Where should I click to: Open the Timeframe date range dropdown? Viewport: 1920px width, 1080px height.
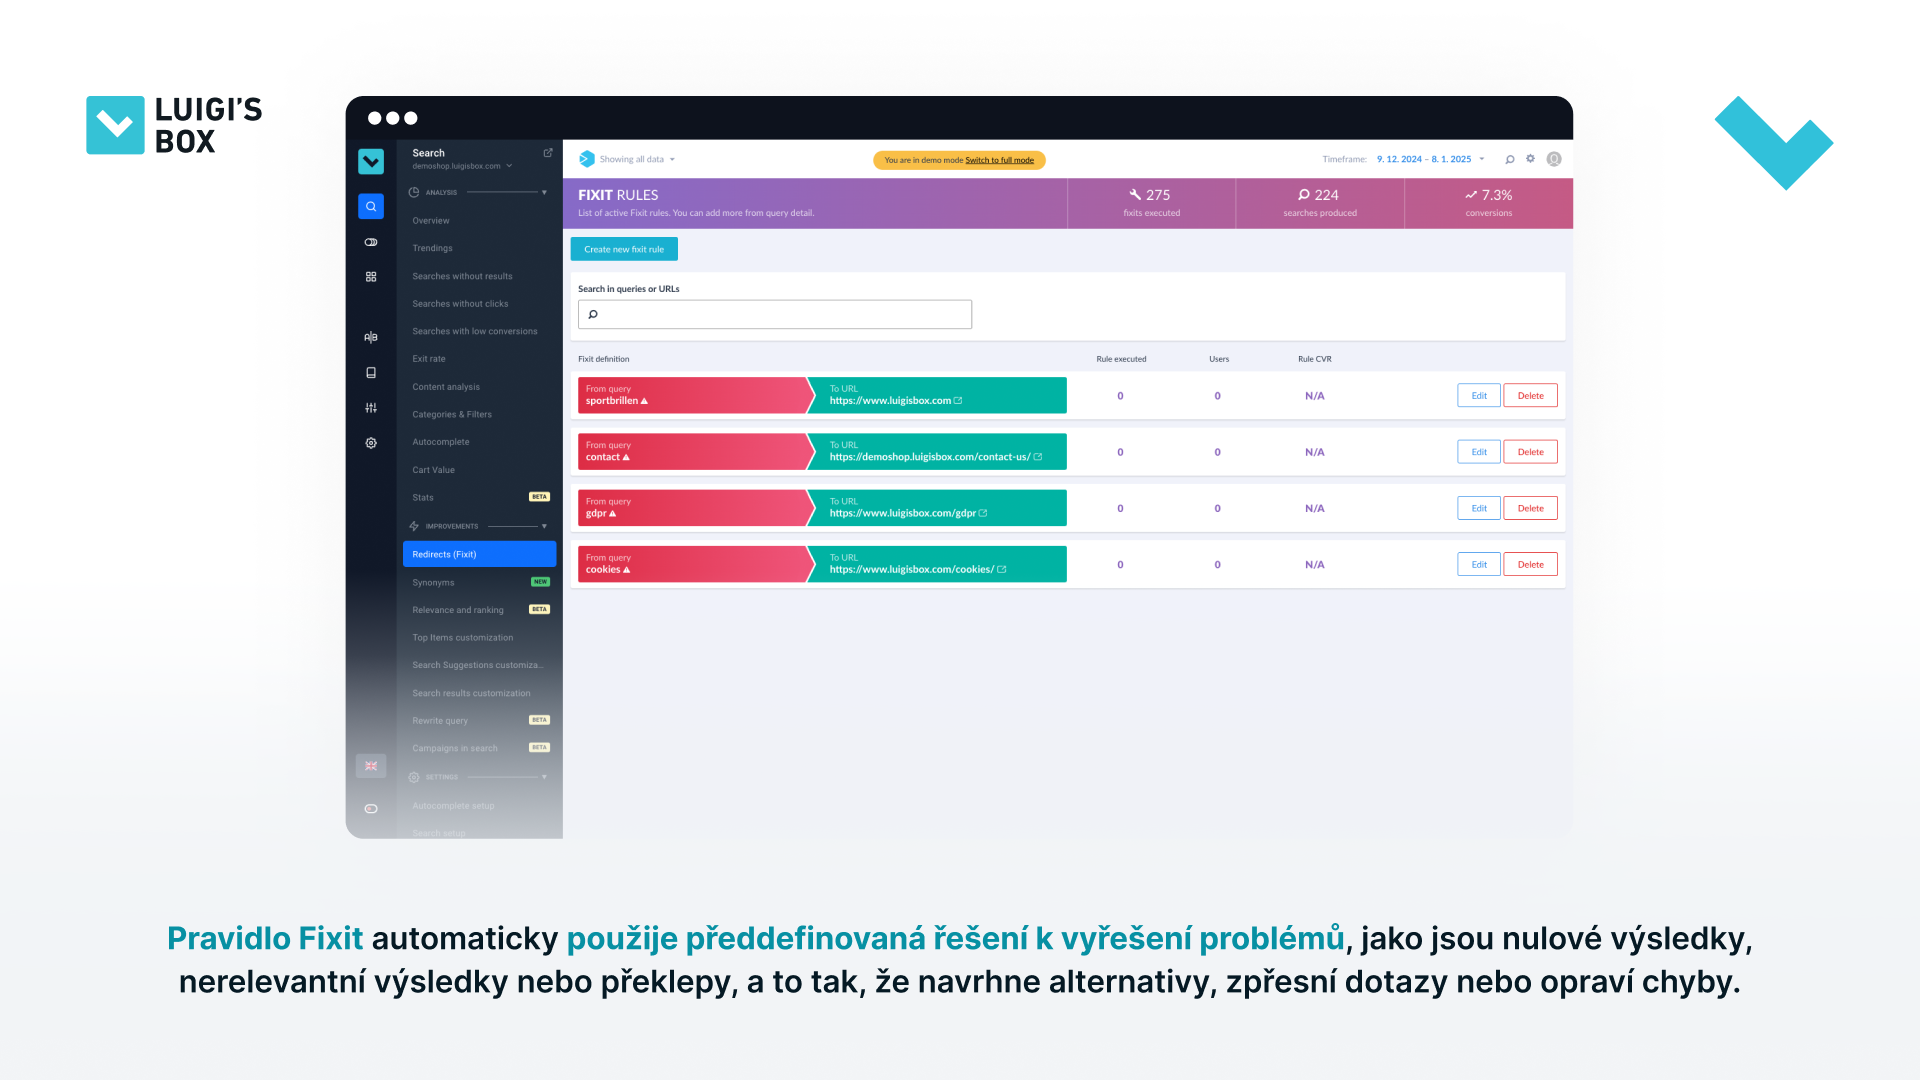click(1431, 159)
